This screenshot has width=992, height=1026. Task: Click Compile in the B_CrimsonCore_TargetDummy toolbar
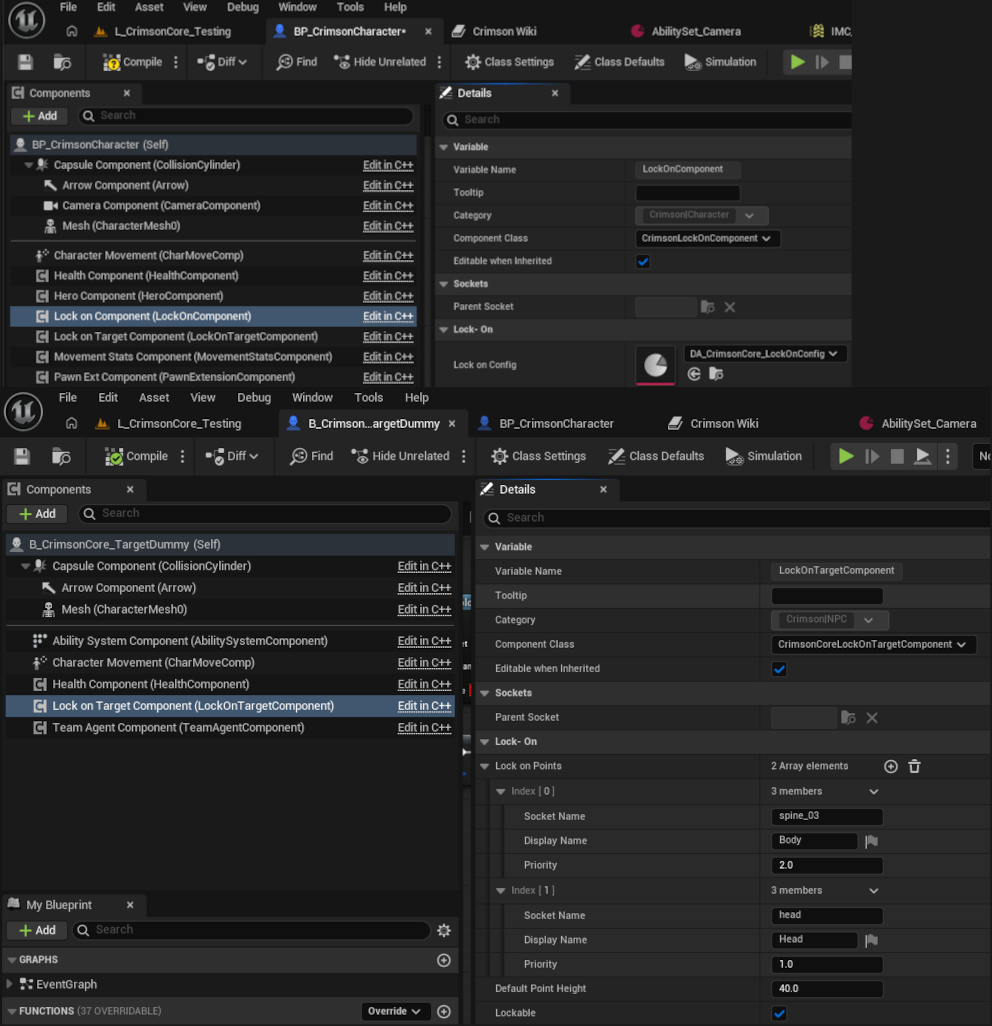point(136,456)
